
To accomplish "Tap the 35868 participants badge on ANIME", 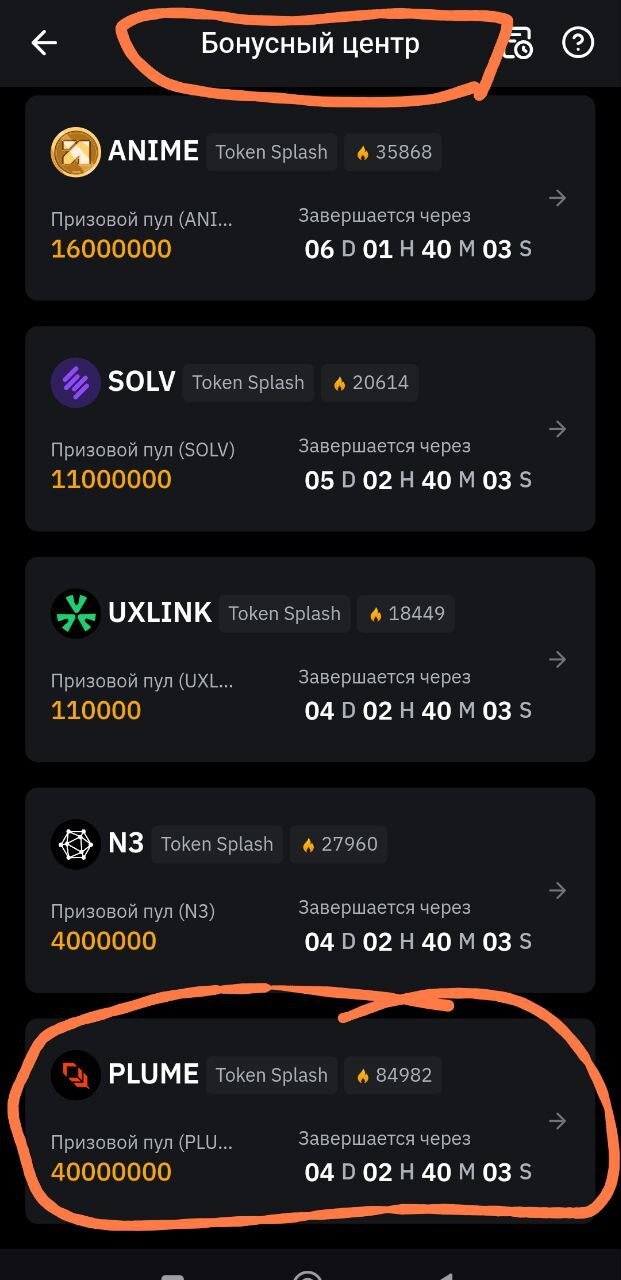I will pos(393,152).
